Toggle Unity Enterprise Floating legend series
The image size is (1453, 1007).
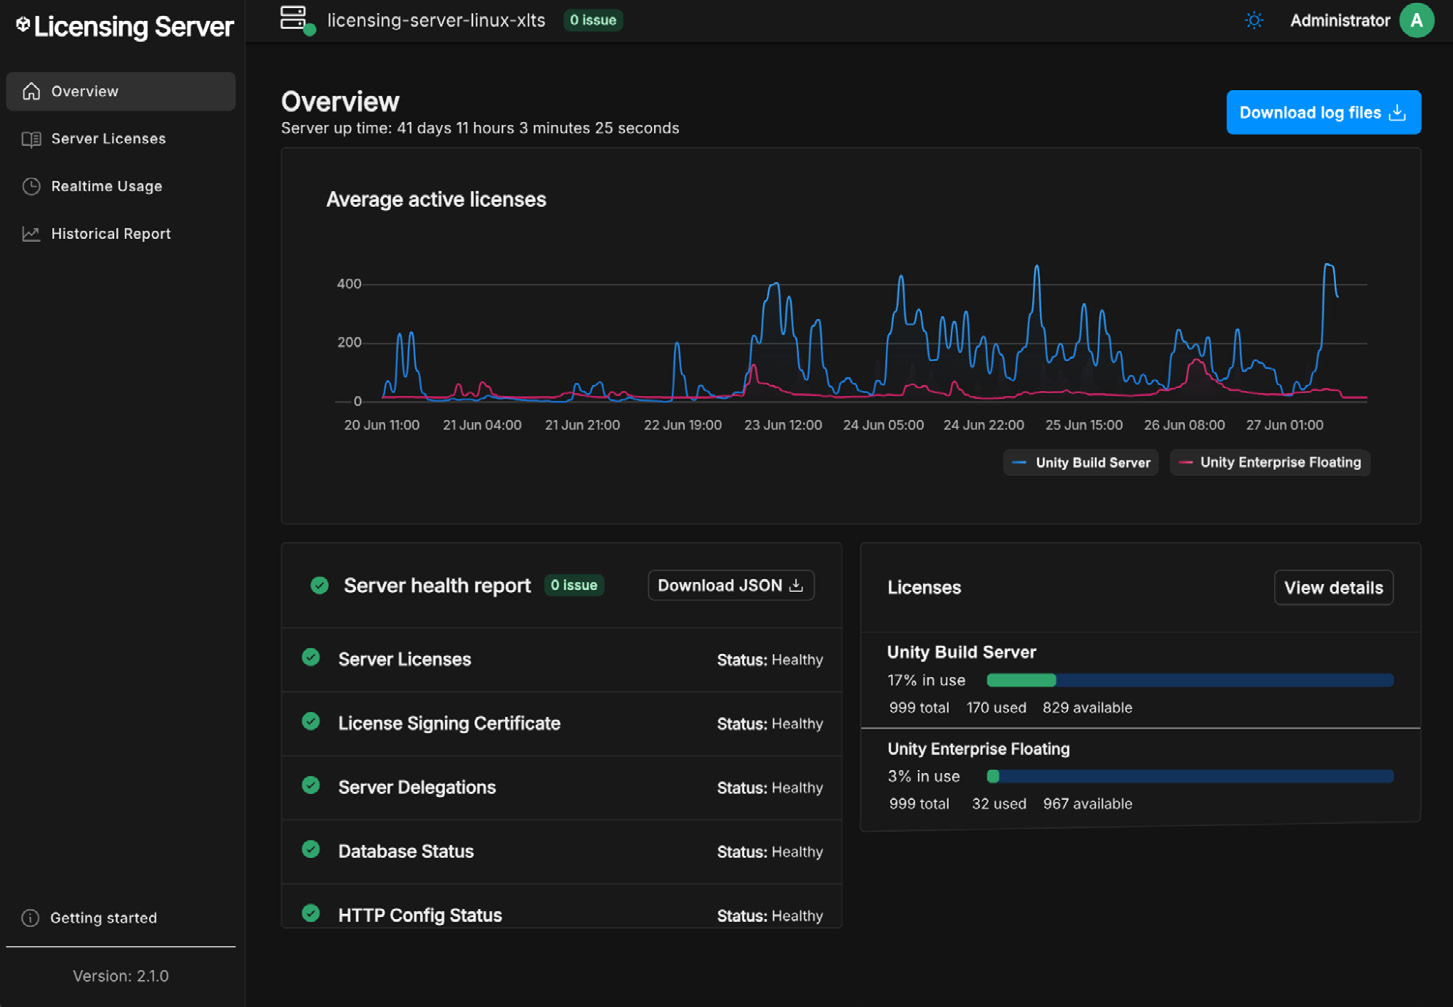1270,462
